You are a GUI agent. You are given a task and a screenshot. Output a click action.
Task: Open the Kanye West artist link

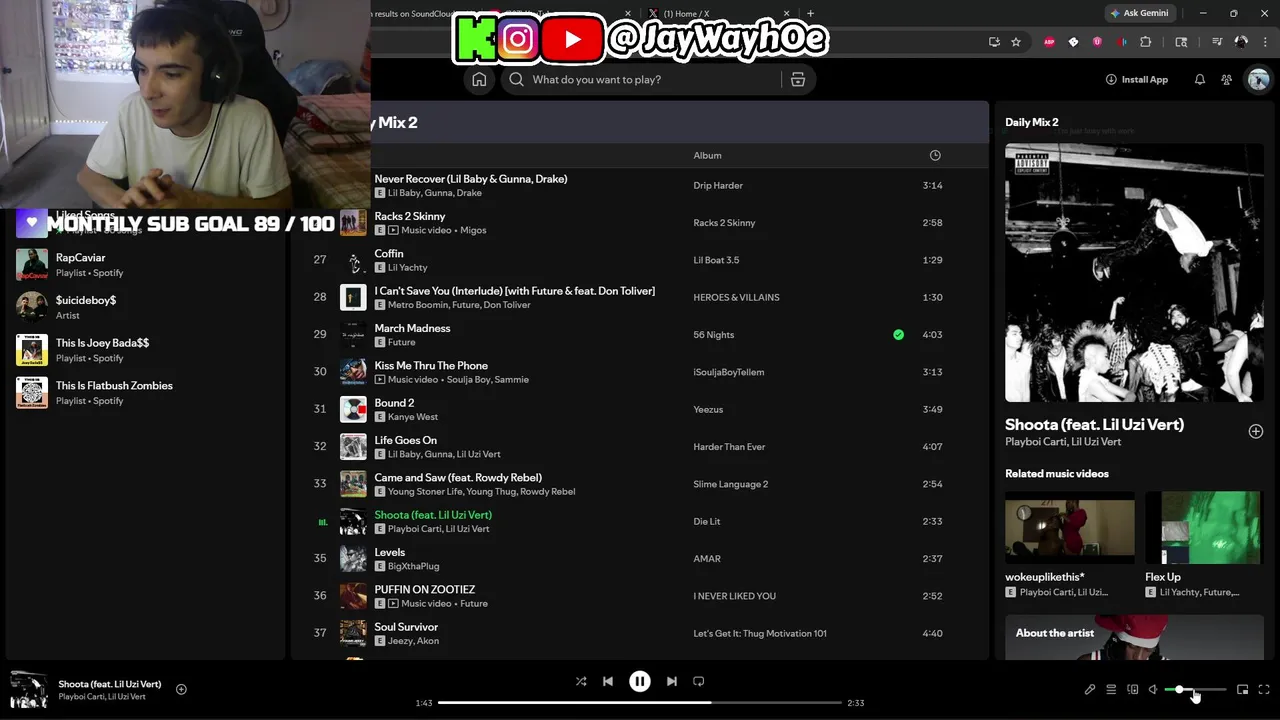(413, 417)
